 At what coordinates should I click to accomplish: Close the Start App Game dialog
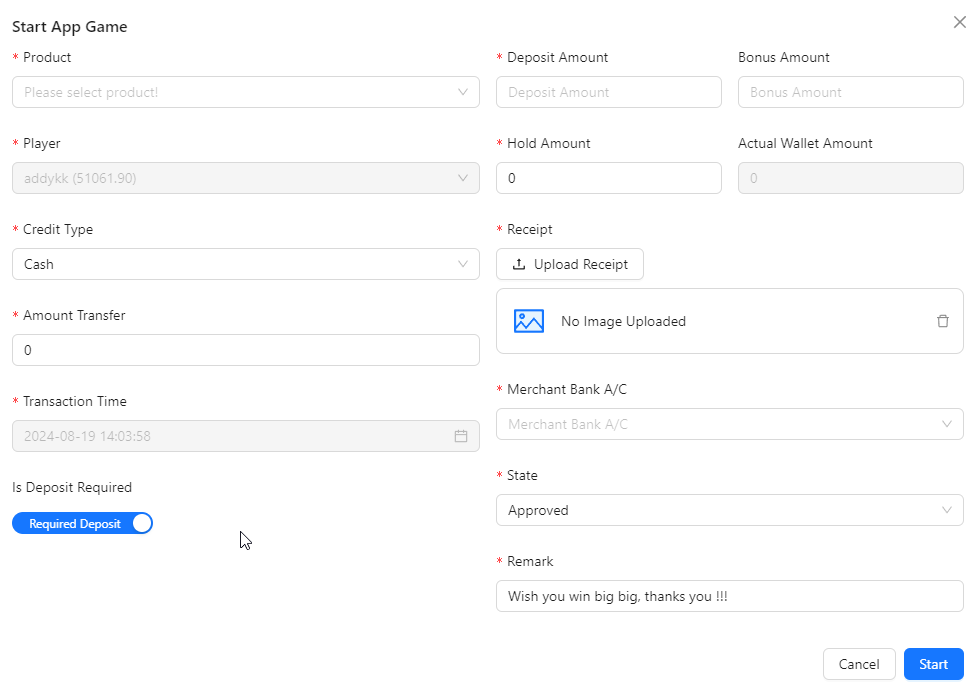pyautogui.click(x=959, y=23)
